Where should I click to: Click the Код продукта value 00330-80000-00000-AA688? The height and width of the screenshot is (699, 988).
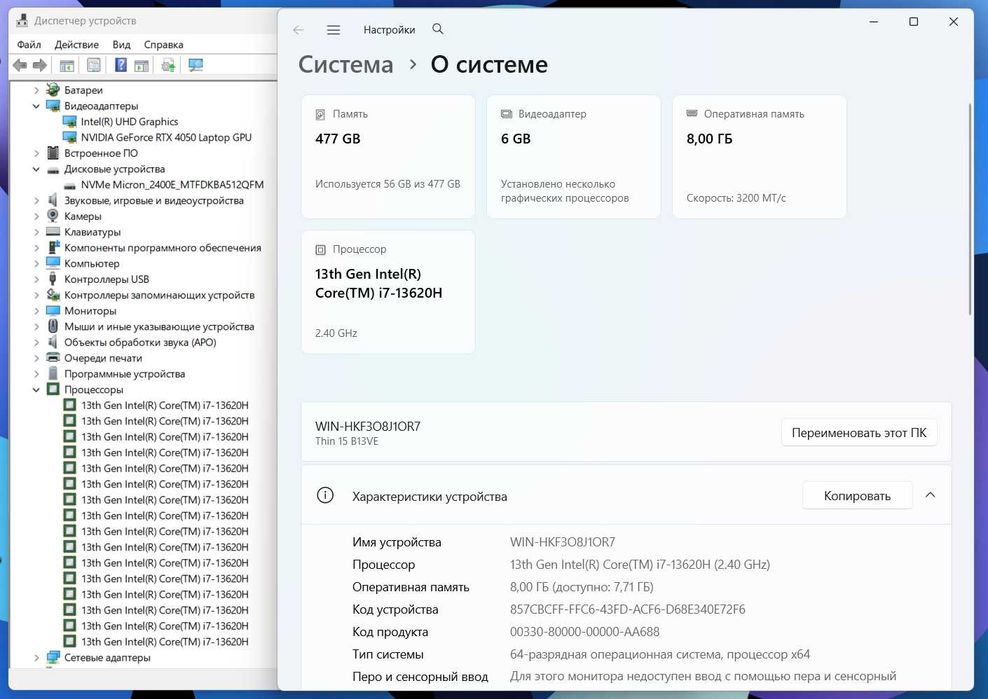(x=585, y=632)
